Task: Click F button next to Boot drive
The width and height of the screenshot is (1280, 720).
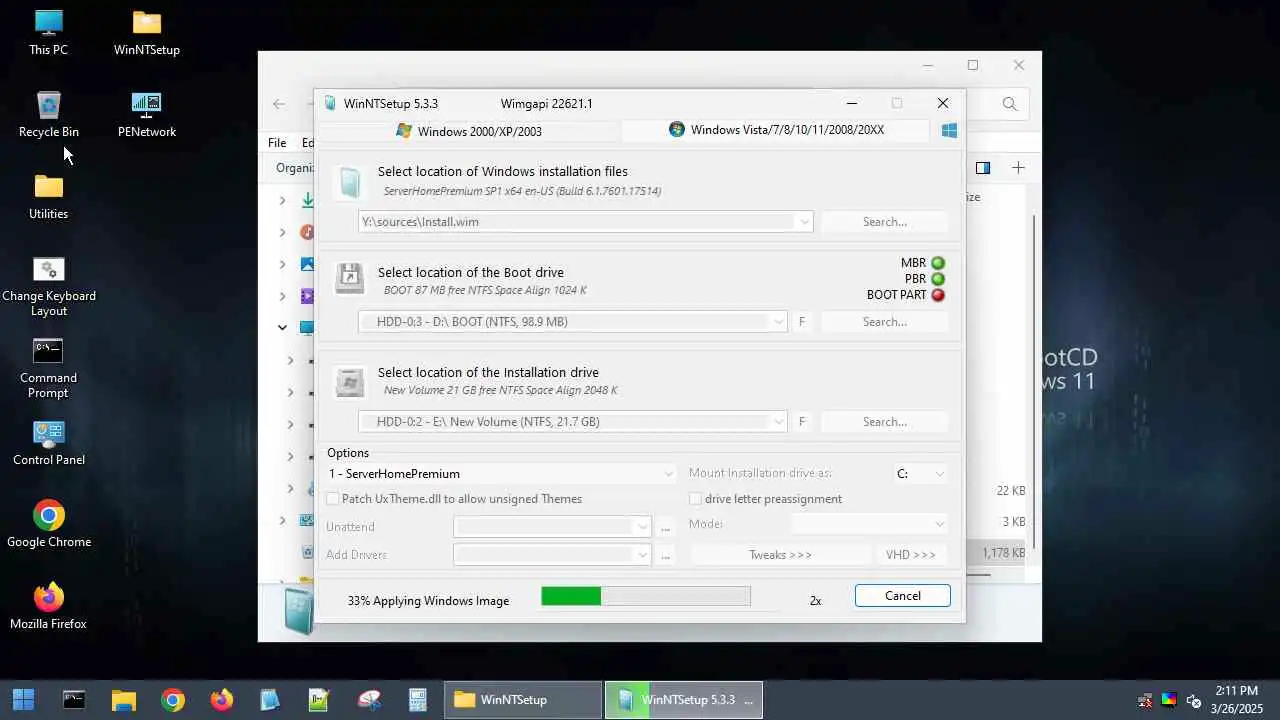Action: point(802,322)
